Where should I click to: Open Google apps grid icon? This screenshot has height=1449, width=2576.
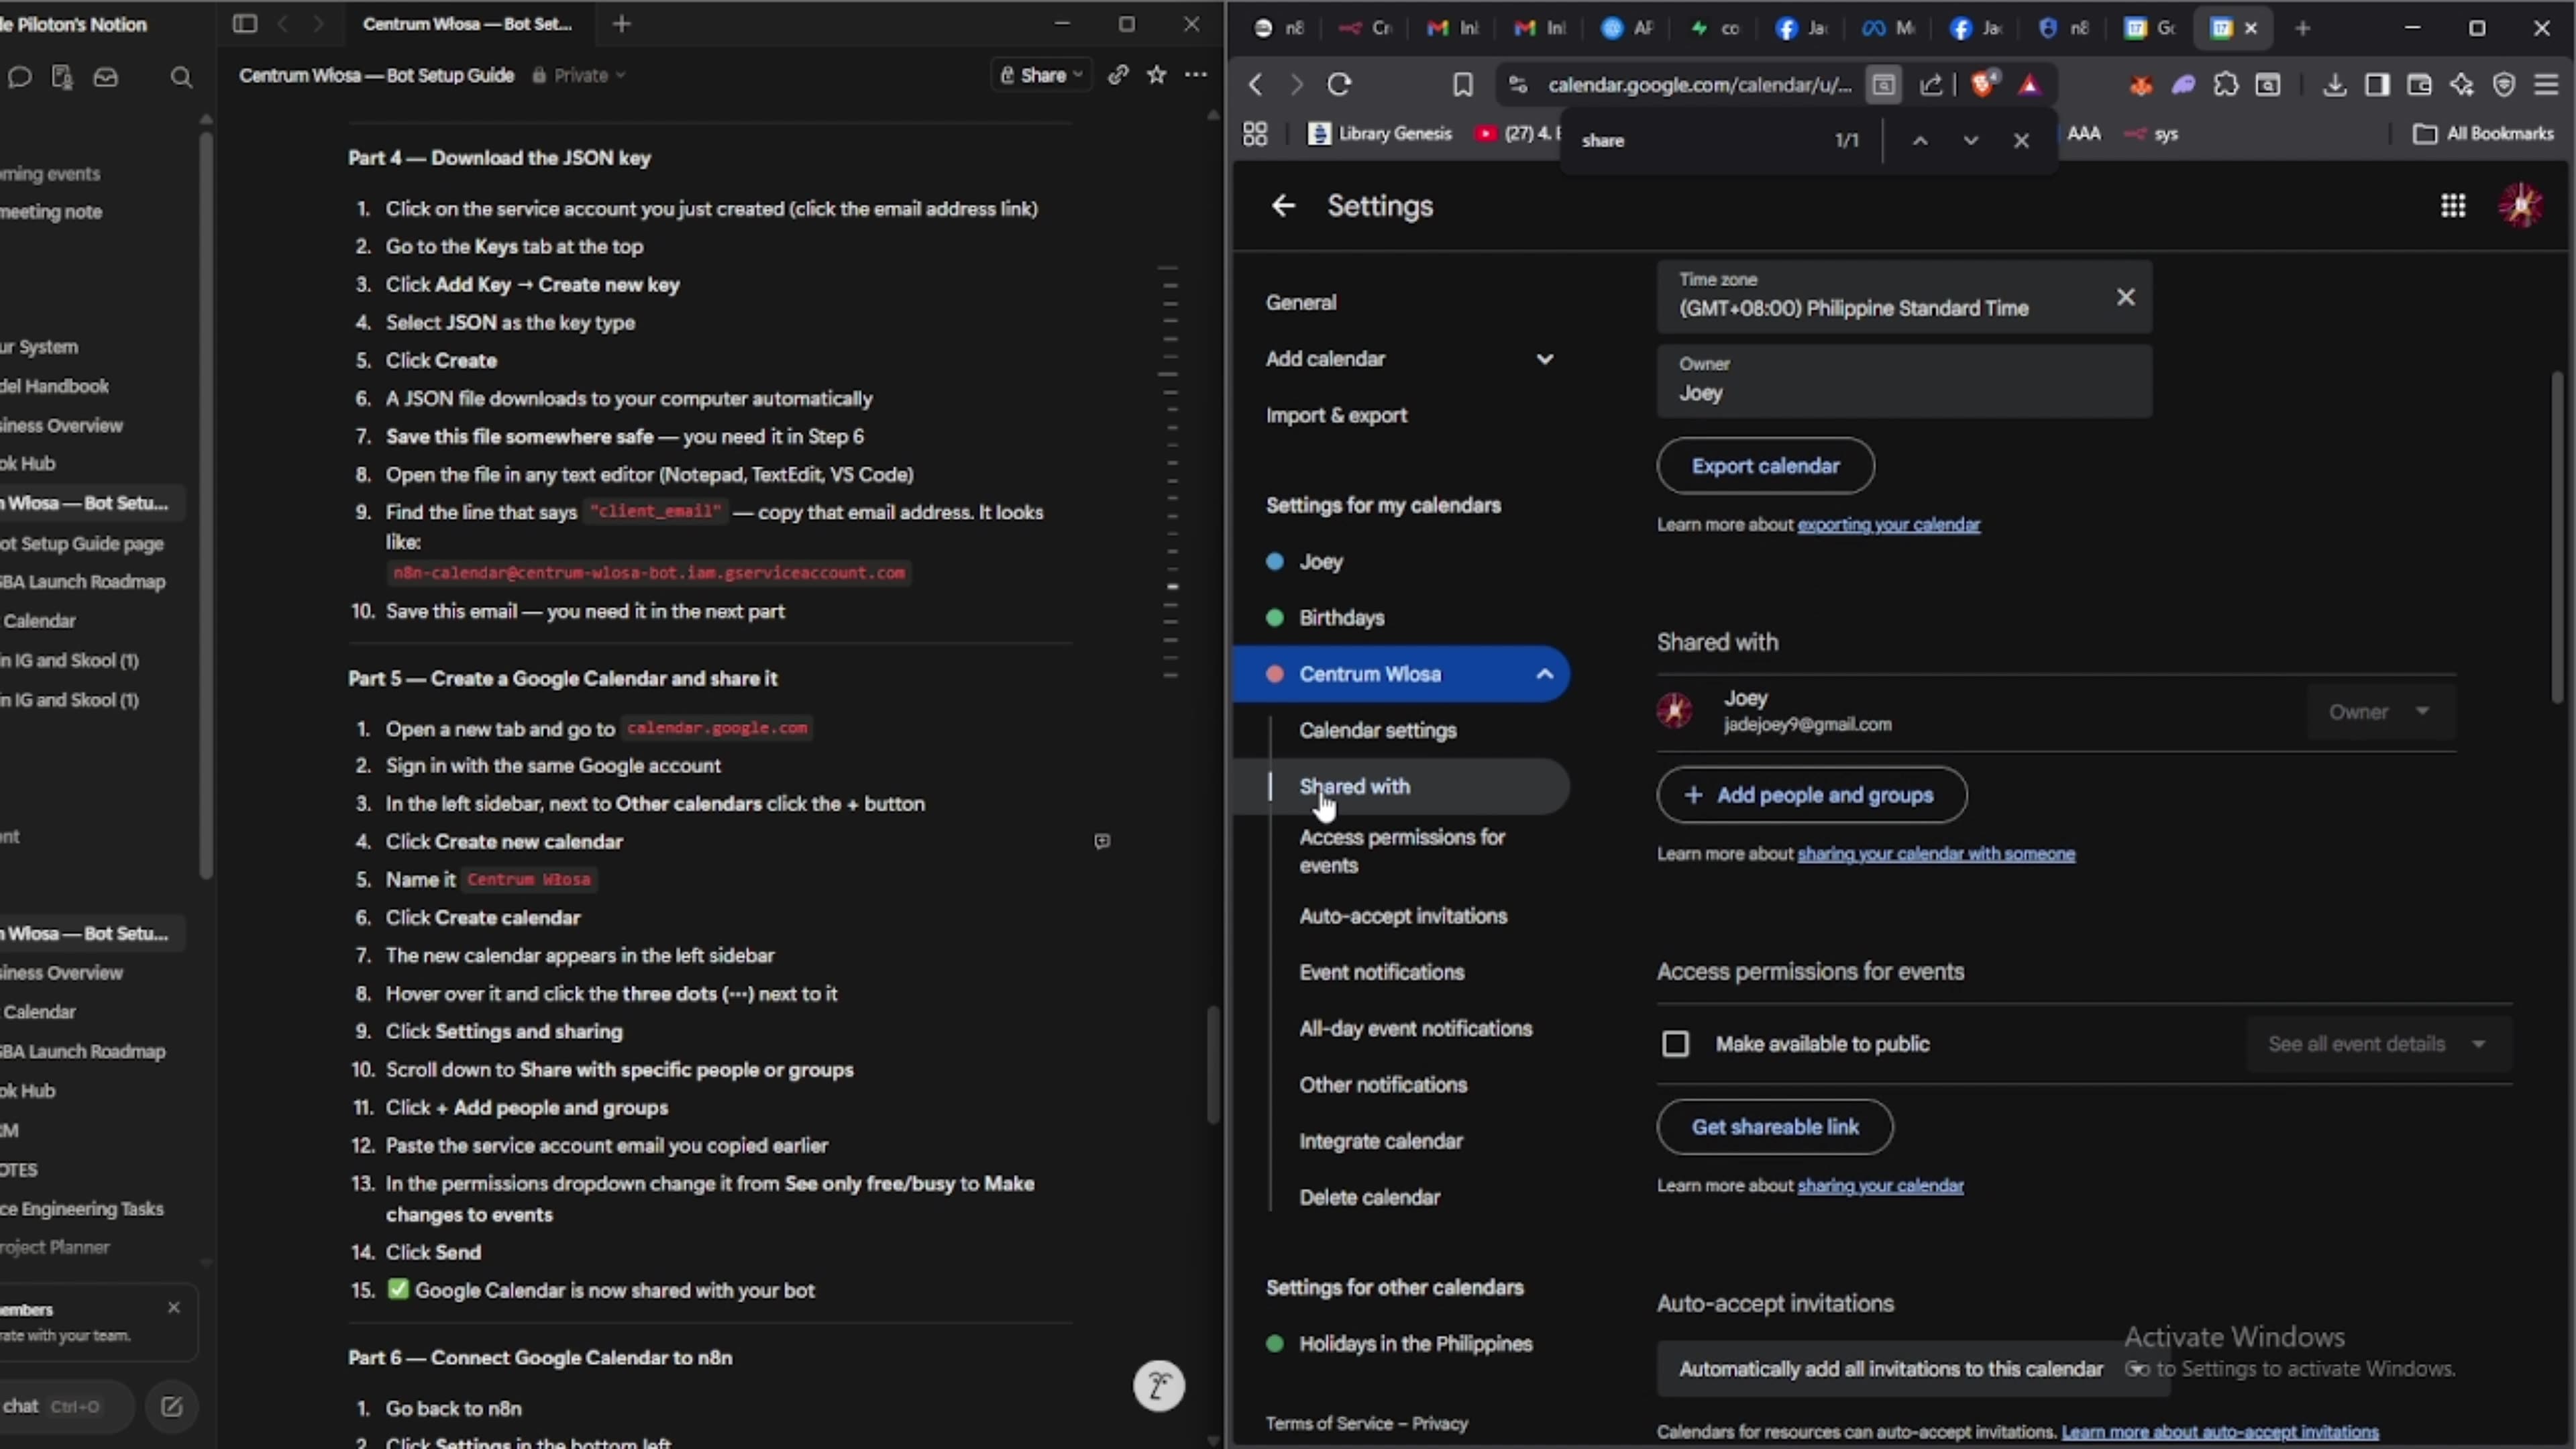point(2453,206)
